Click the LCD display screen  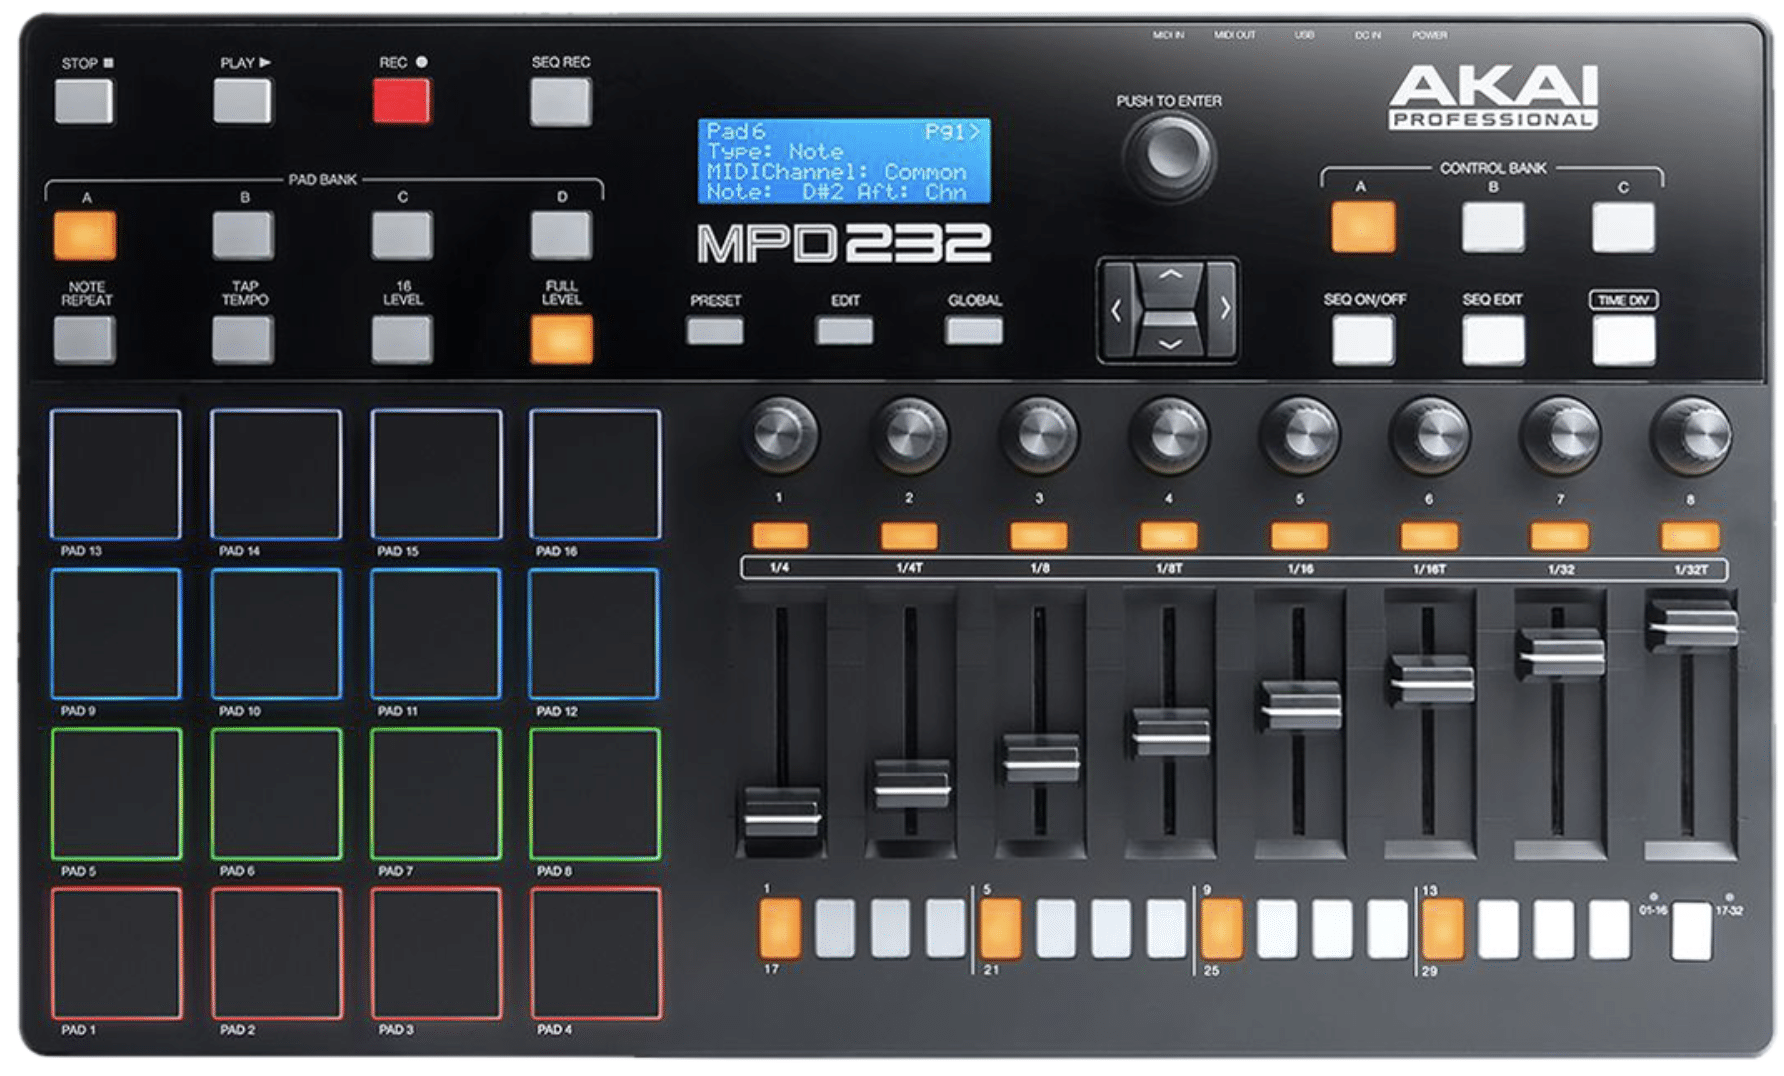point(844,161)
